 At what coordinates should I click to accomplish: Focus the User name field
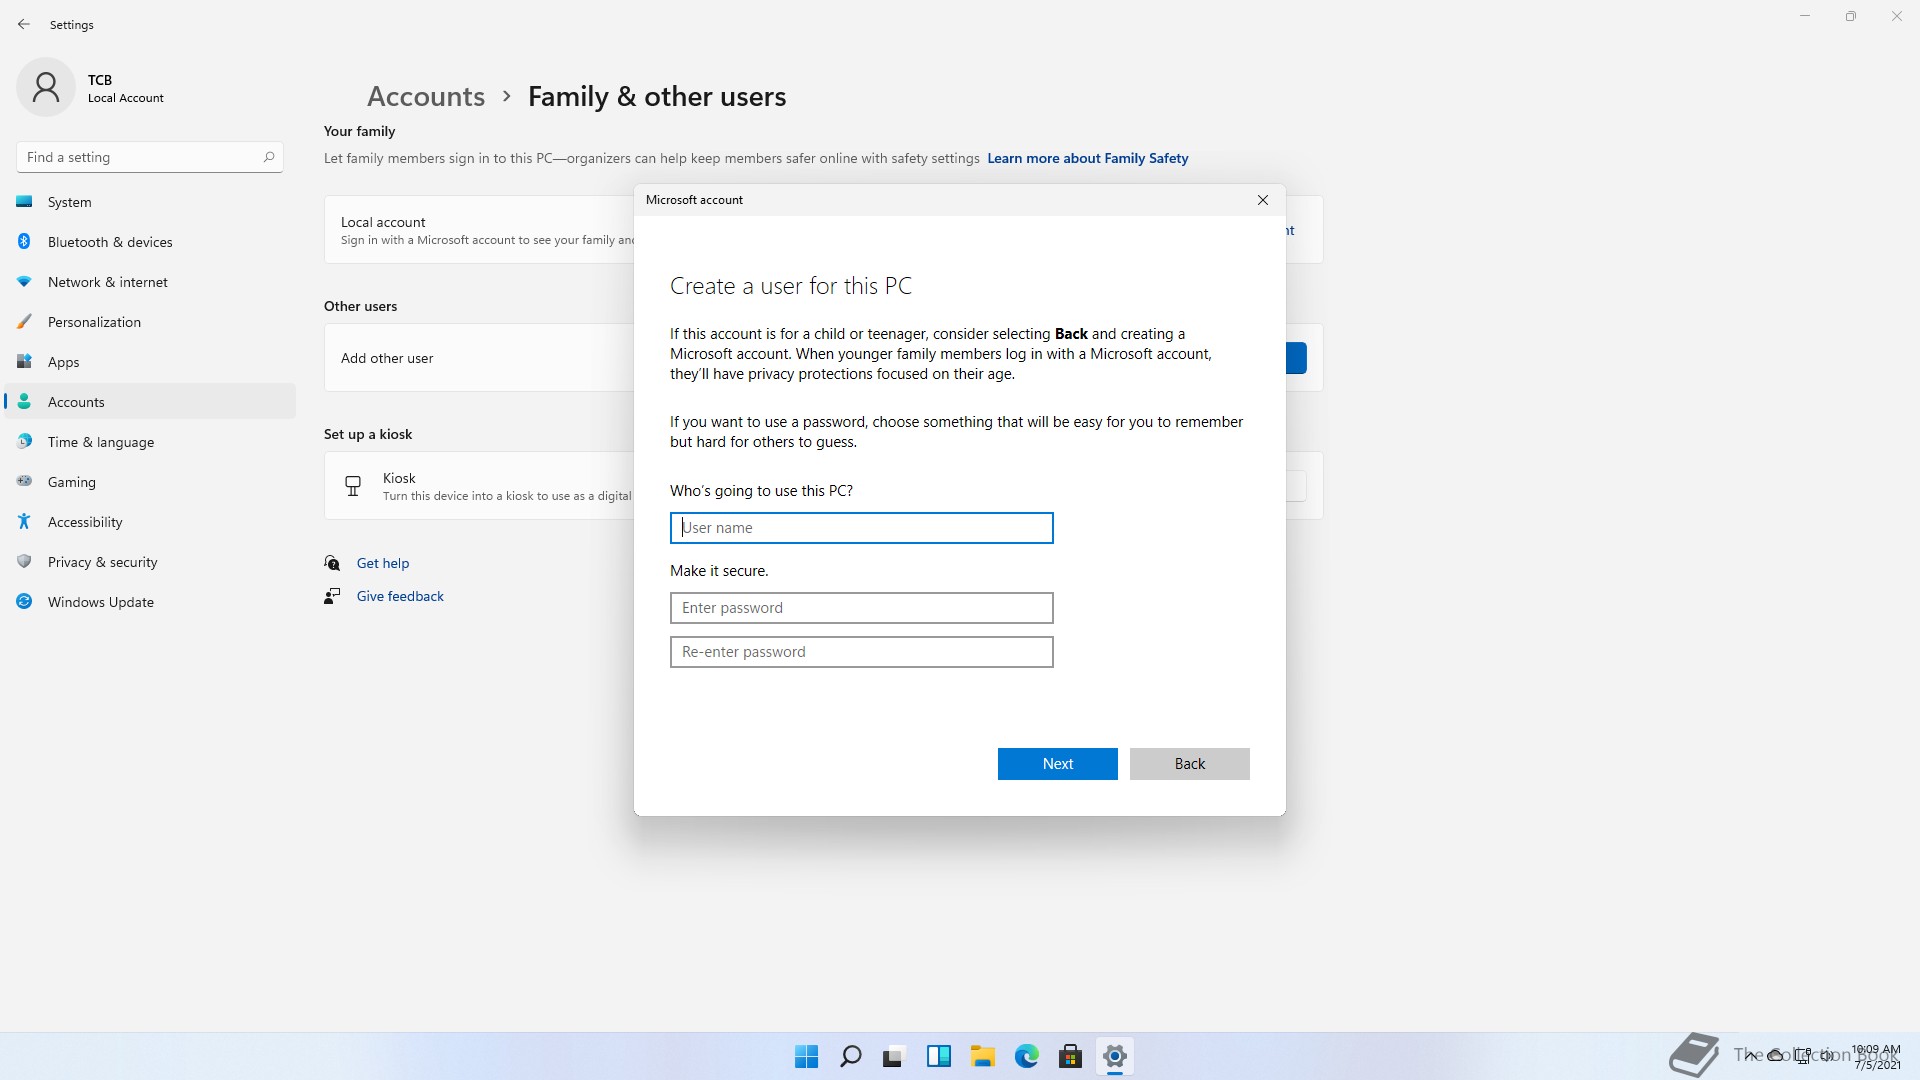click(862, 528)
